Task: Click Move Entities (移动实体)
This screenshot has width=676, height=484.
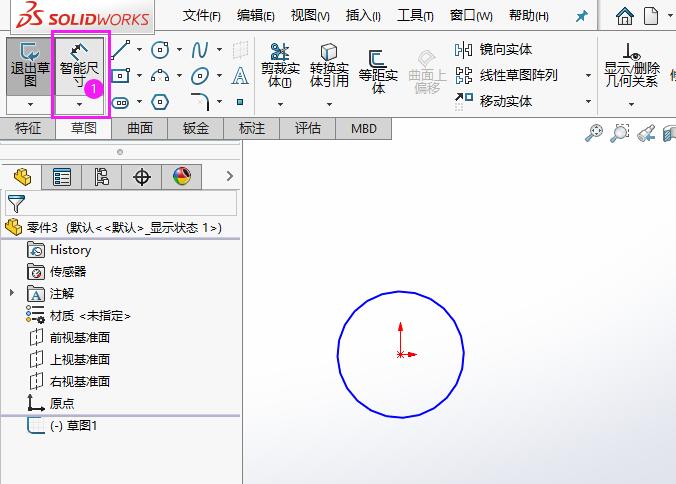Action: 493,101
